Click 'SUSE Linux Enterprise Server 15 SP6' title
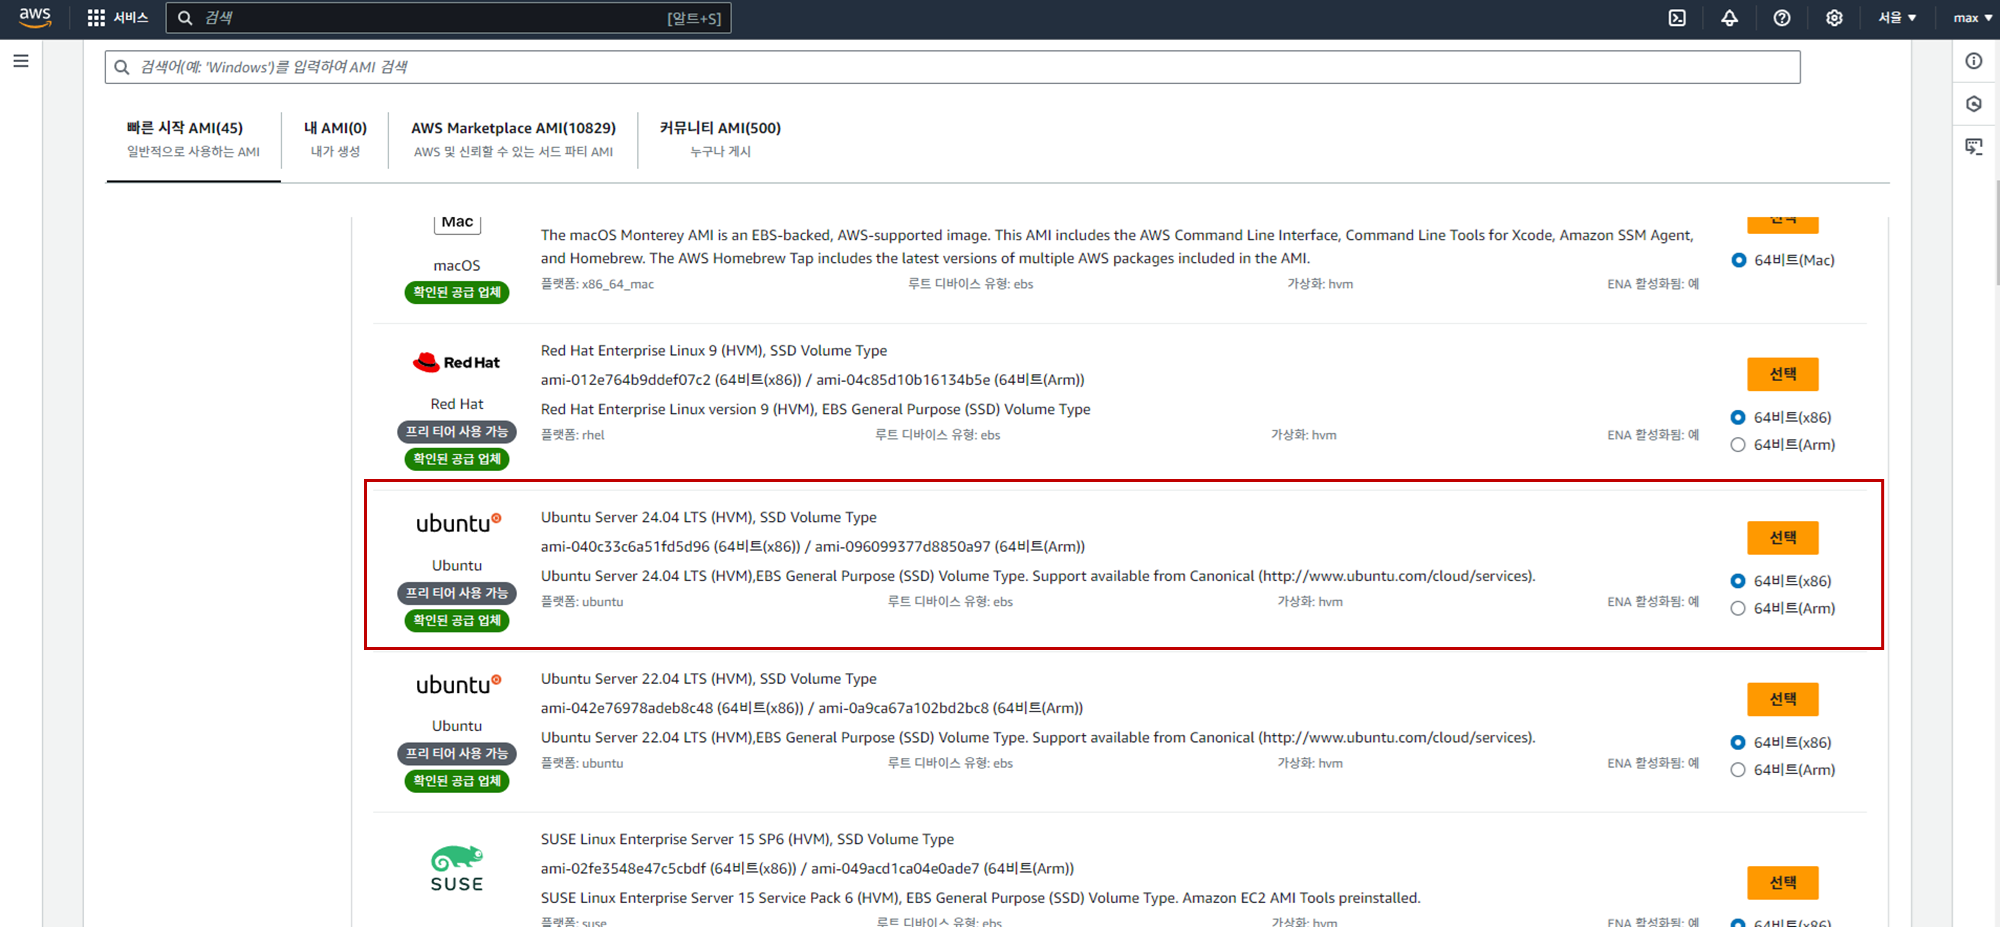Viewport: 2000px width, 927px height. pos(747,839)
